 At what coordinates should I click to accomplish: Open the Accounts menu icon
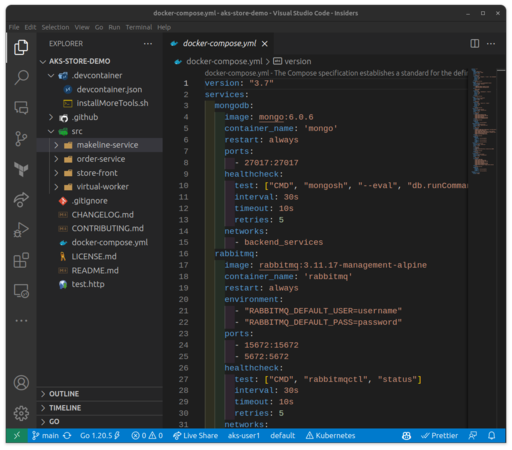tap(21, 383)
